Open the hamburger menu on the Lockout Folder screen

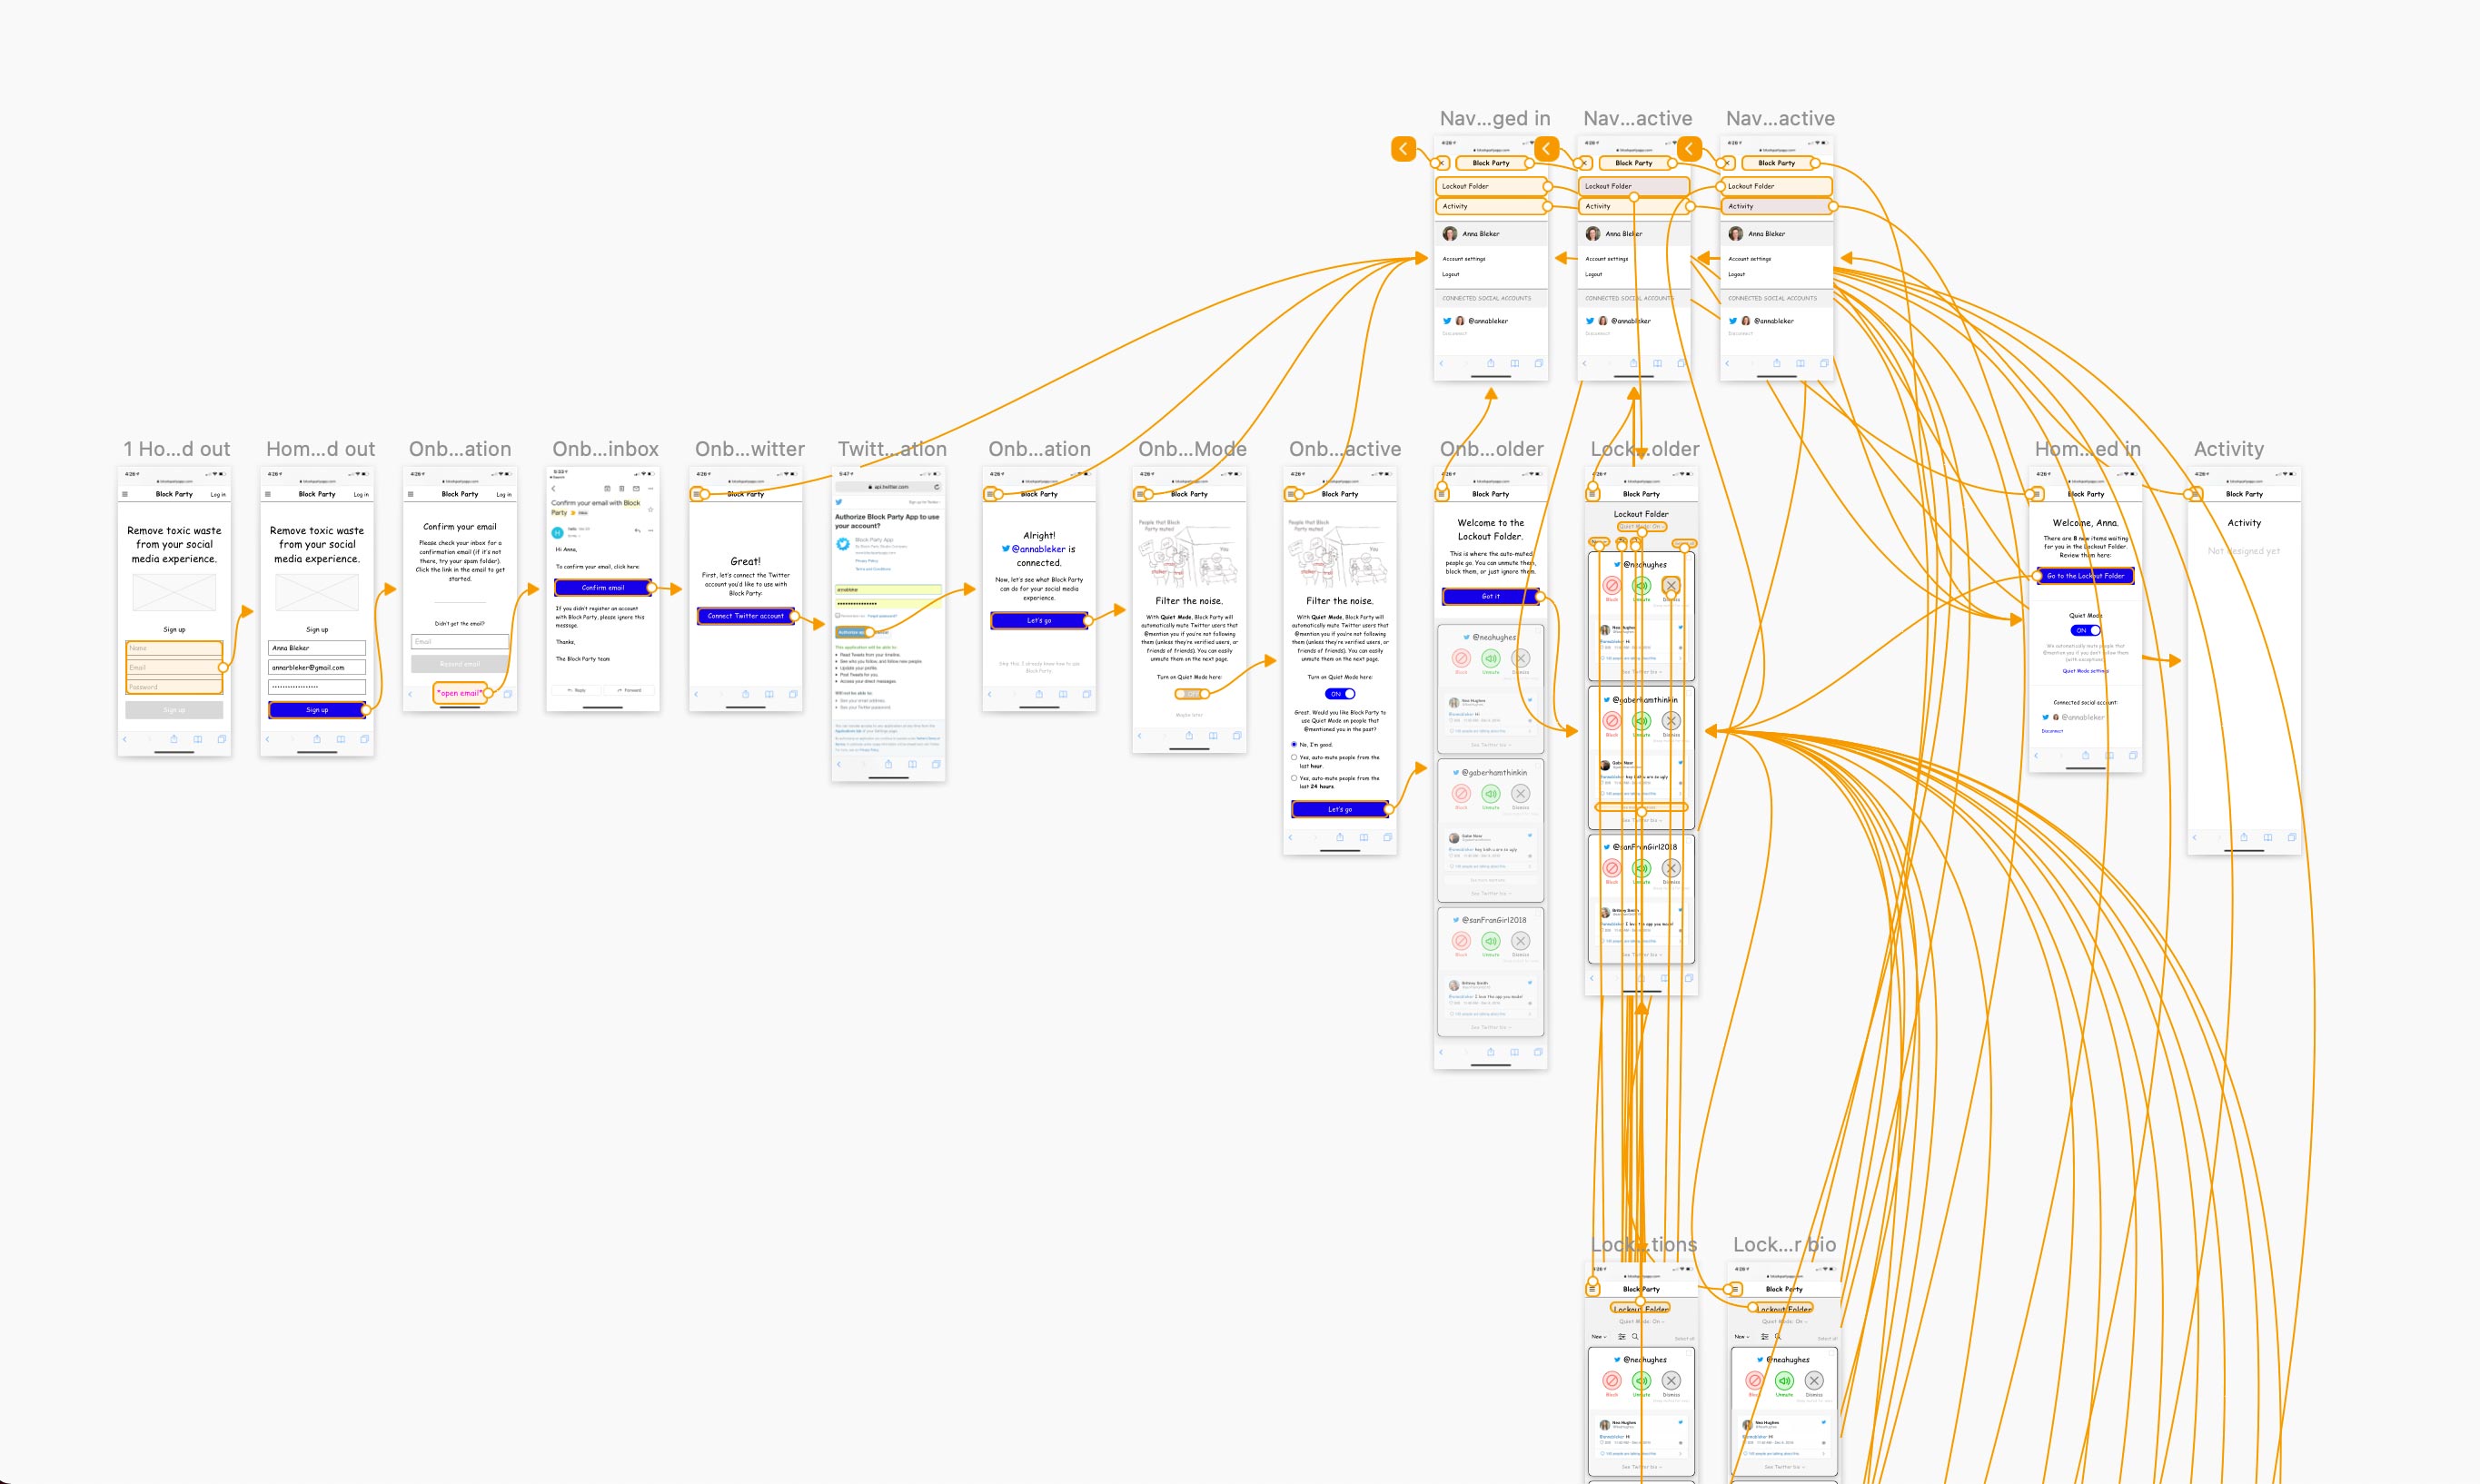1594,495
